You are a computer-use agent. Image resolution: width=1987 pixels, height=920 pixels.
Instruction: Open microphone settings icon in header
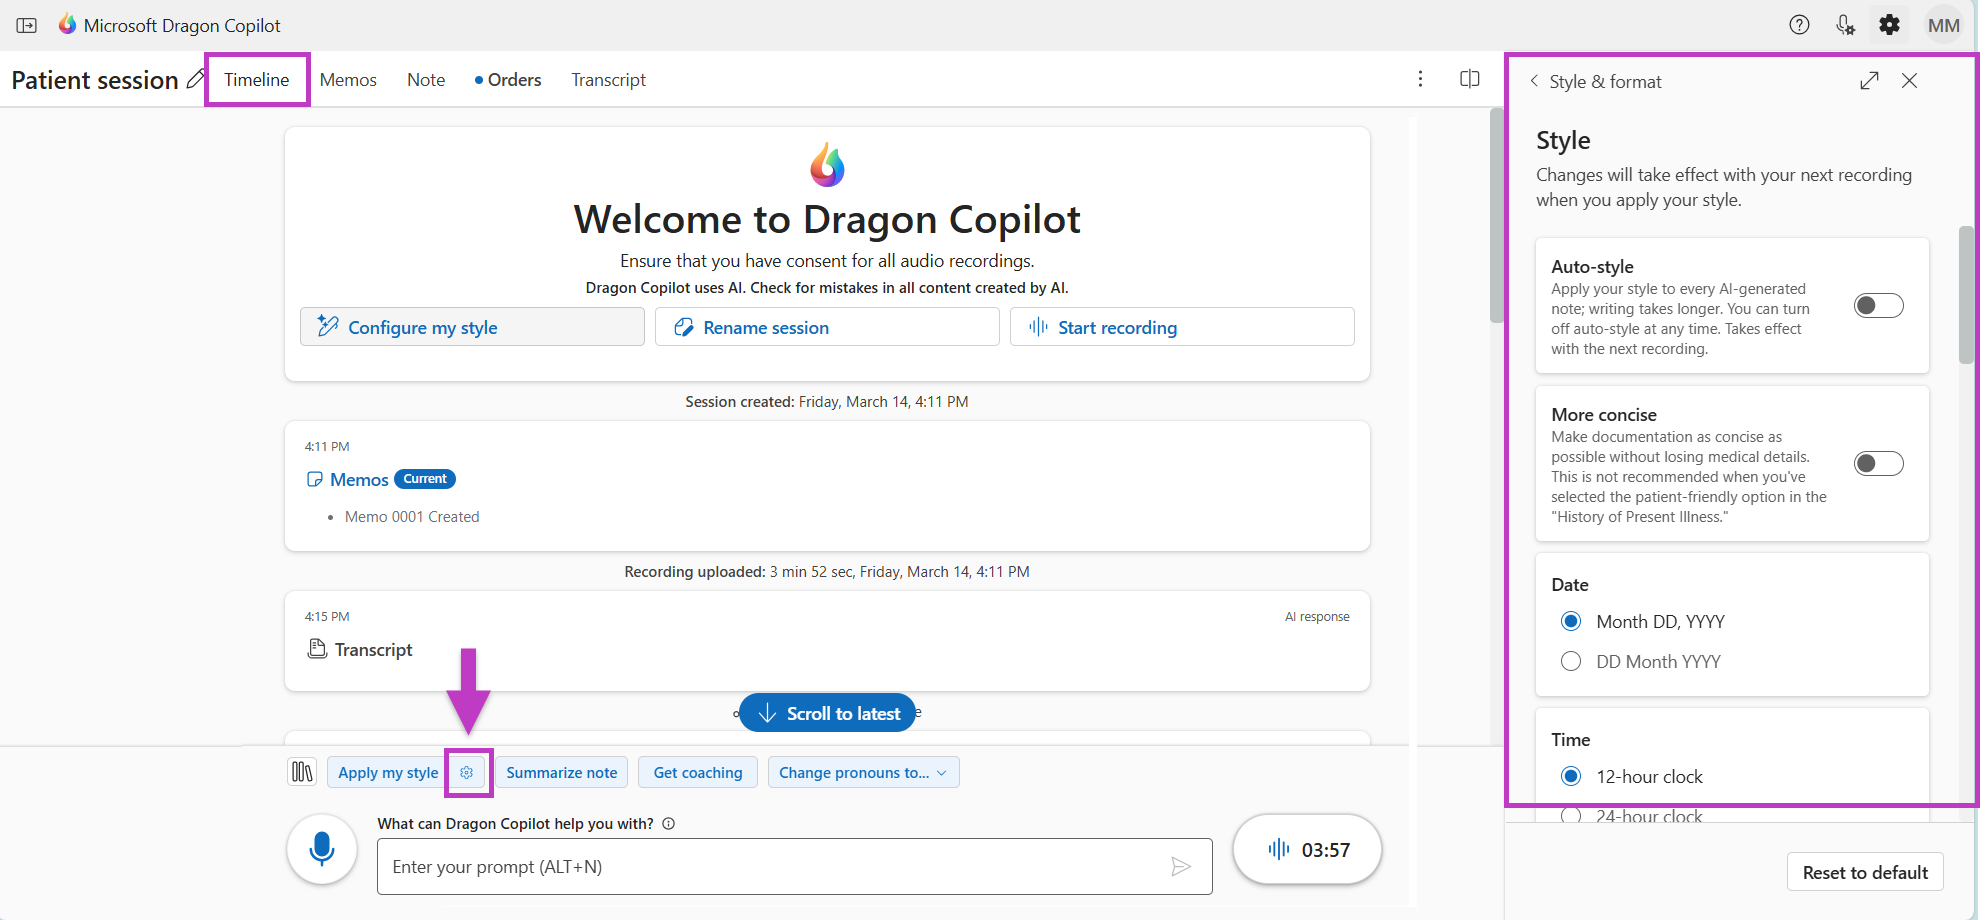point(1845,25)
